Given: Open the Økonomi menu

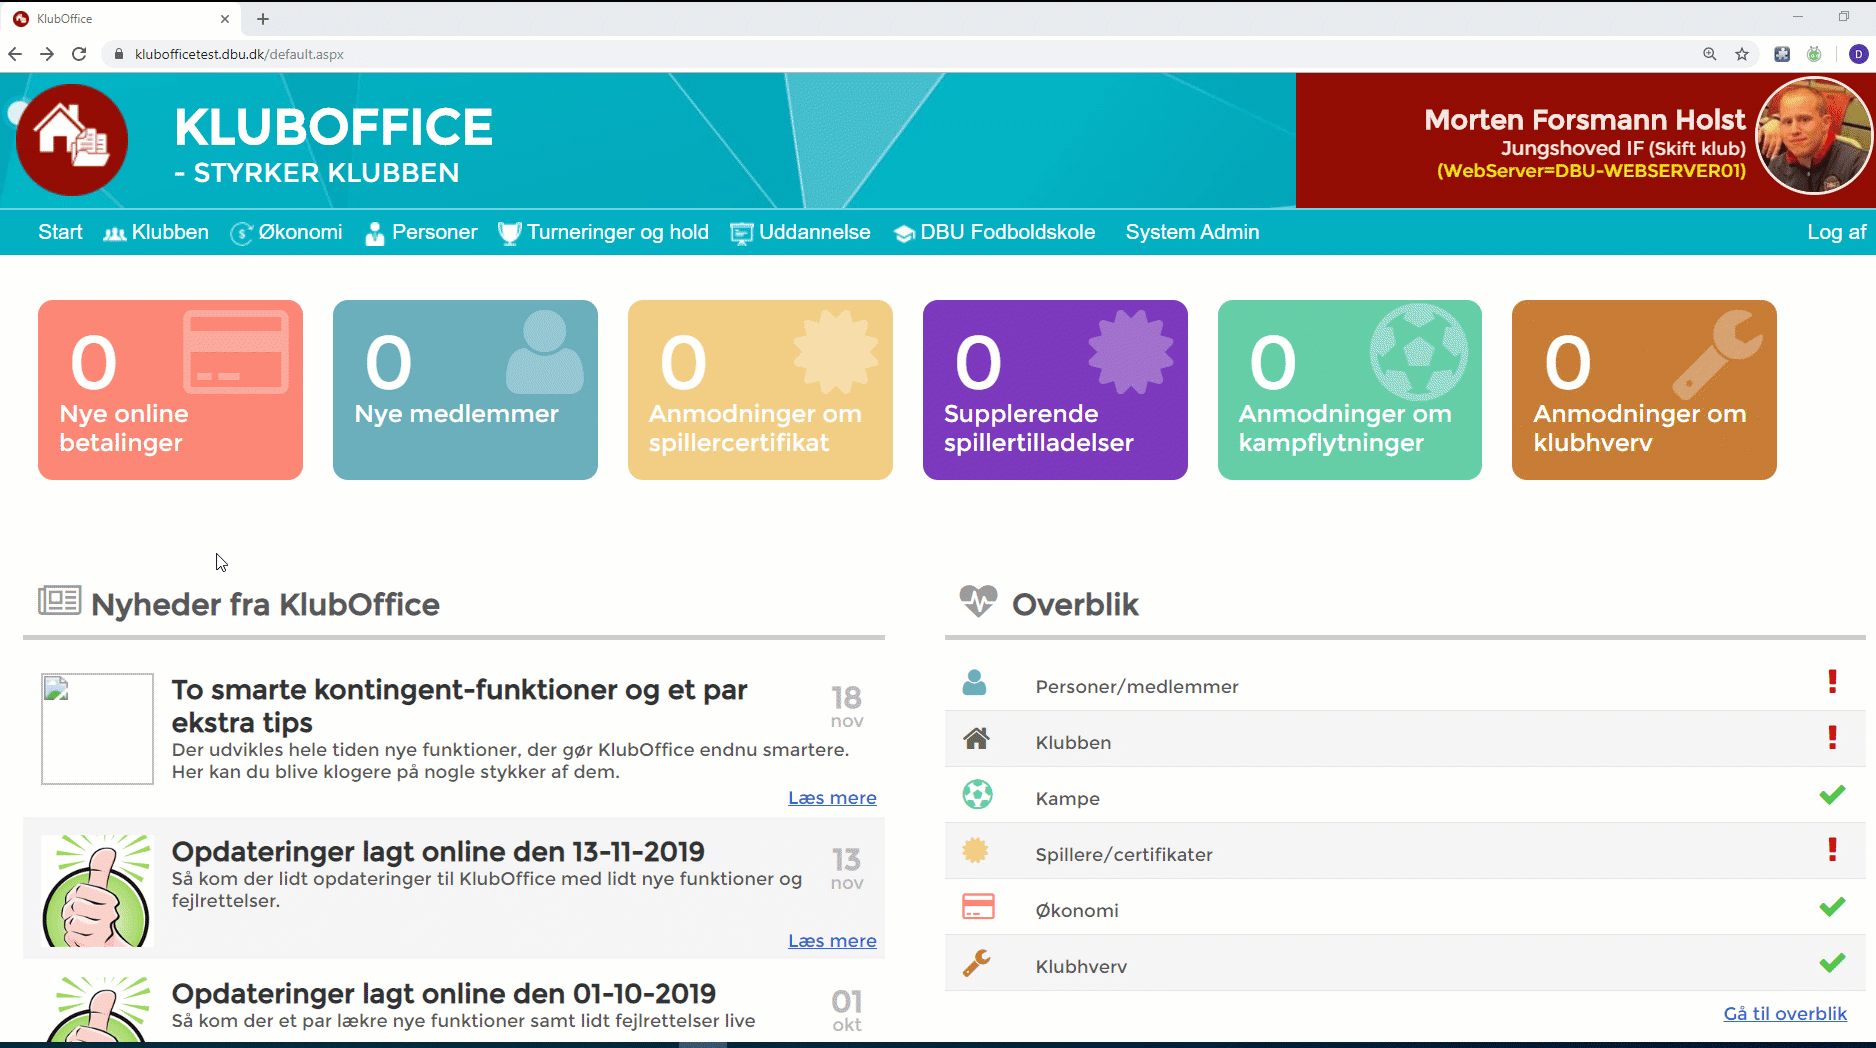Looking at the screenshot, I should point(287,232).
